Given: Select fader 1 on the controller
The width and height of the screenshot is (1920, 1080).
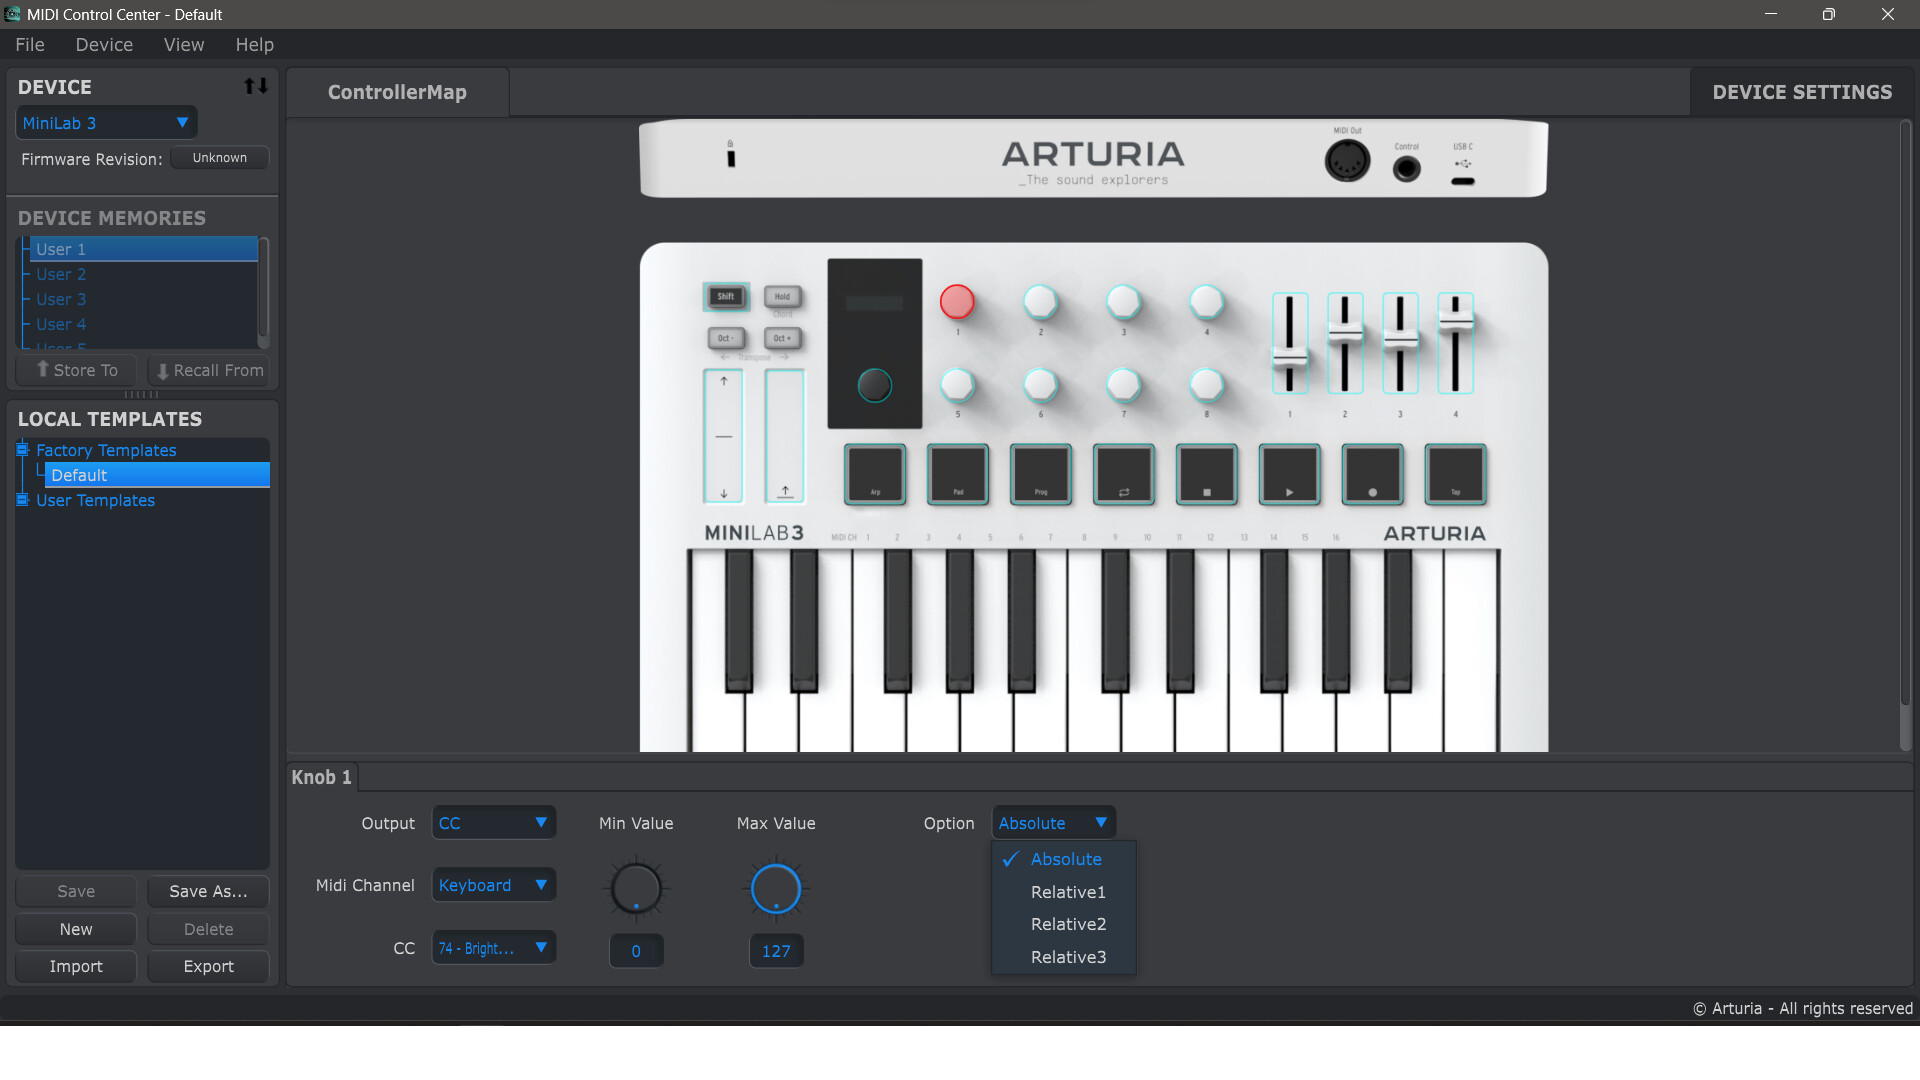Looking at the screenshot, I should (x=1290, y=343).
